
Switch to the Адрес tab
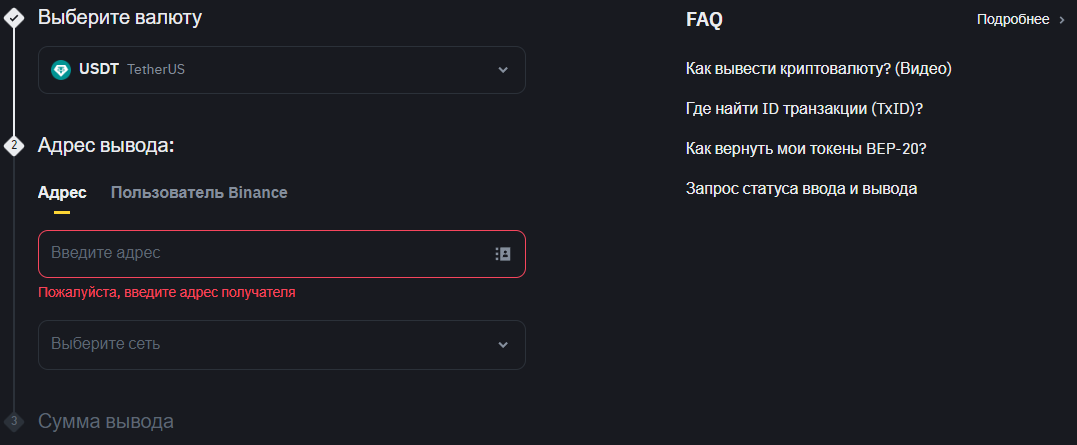(62, 193)
